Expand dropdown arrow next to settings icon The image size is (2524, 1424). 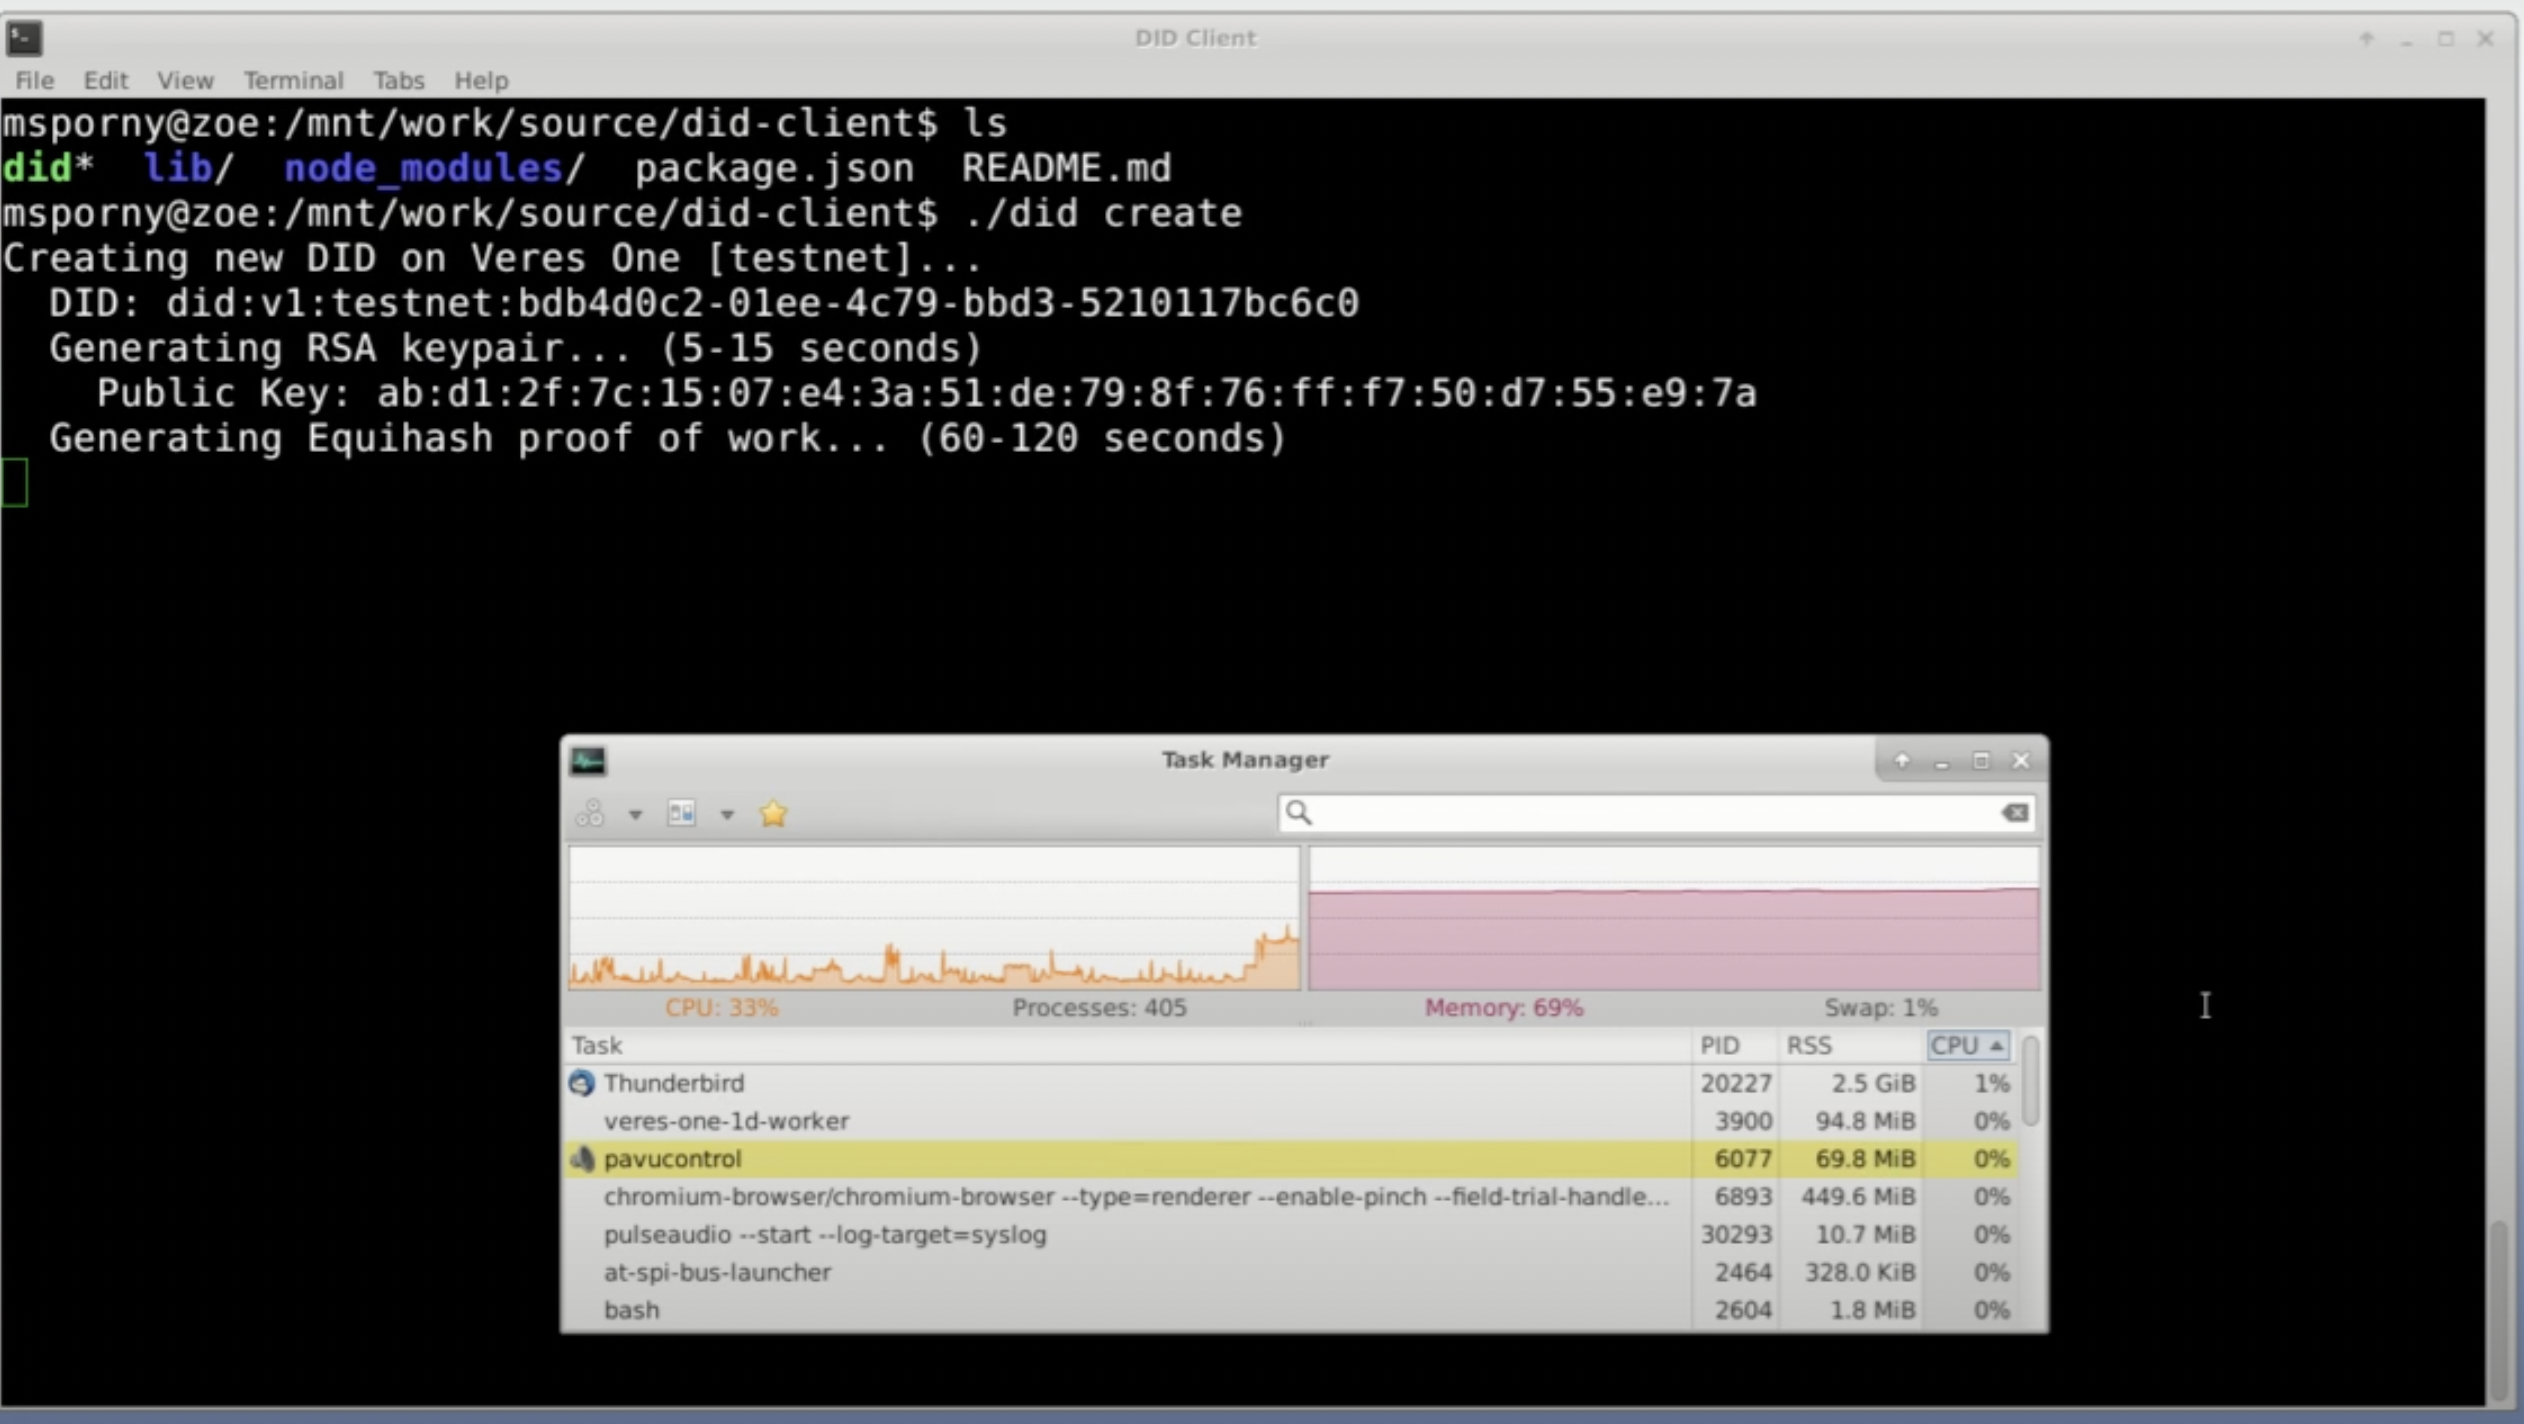point(727,815)
